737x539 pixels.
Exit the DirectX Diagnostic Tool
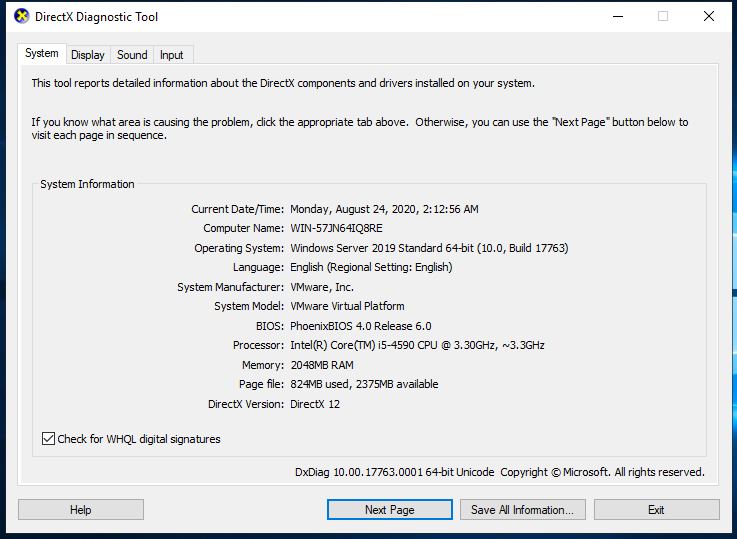pyautogui.click(x=657, y=510)
